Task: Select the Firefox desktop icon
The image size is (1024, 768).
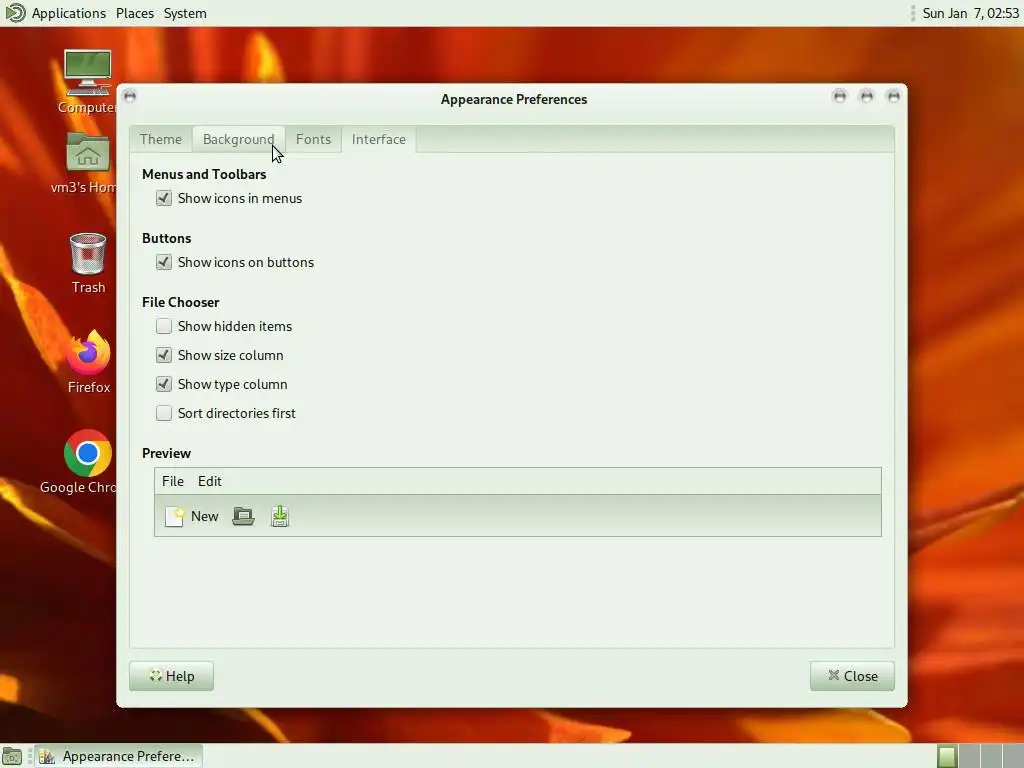Action: pos(88,361)
